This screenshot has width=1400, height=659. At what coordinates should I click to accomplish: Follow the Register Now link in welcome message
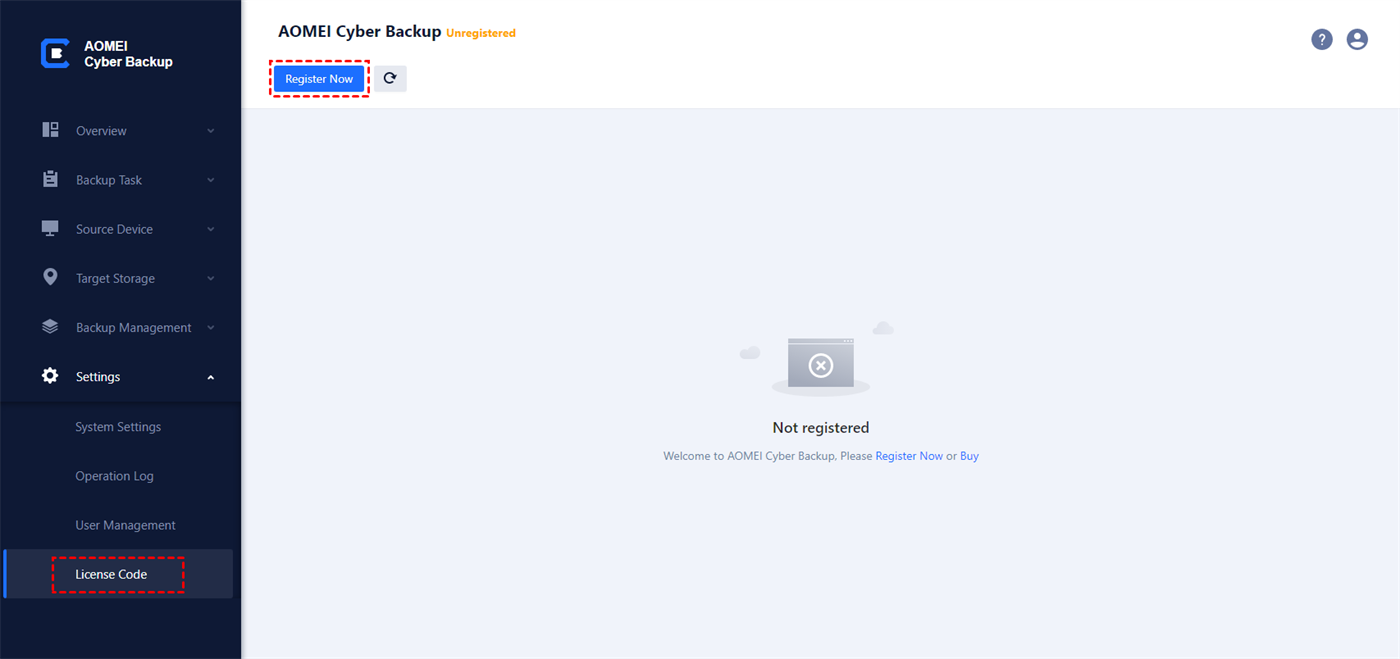pos(909,456)
